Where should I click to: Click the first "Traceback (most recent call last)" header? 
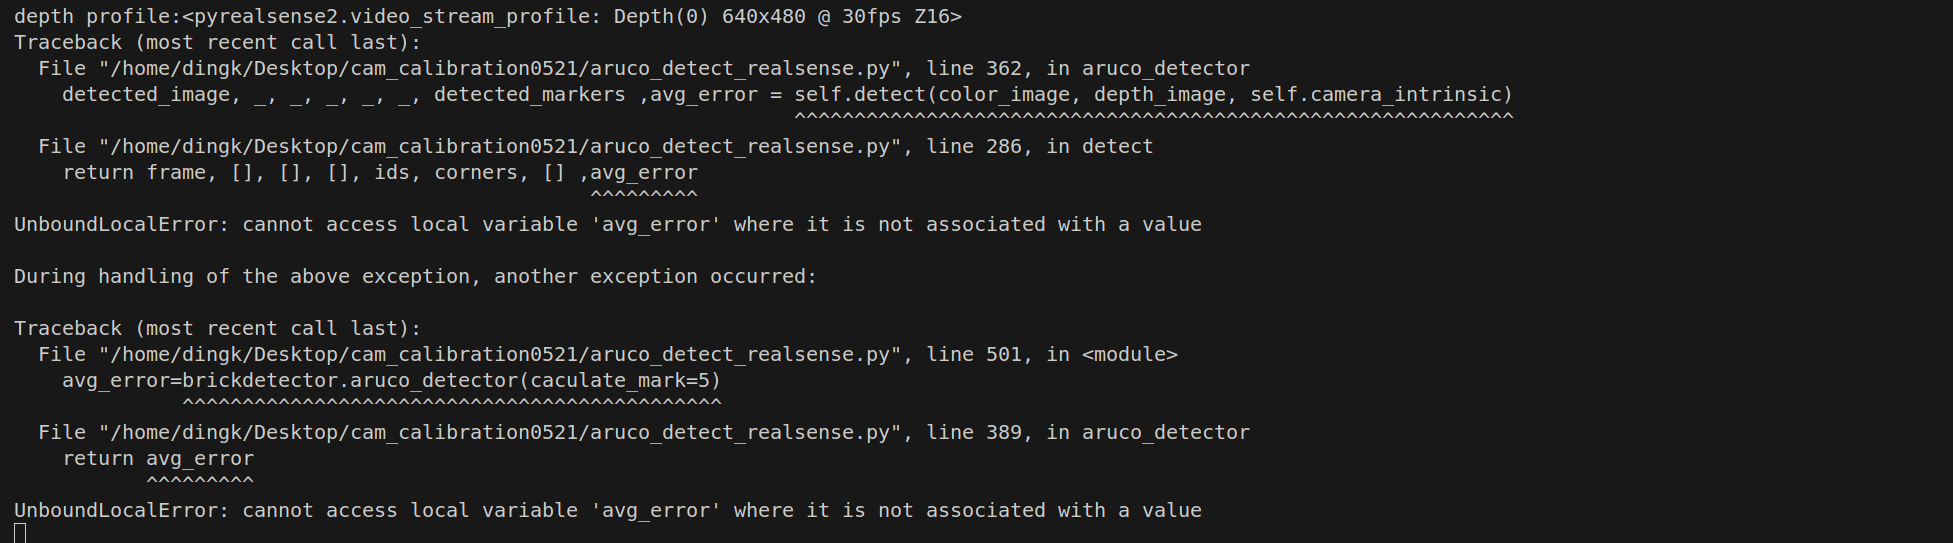click(x=217, y=43)
